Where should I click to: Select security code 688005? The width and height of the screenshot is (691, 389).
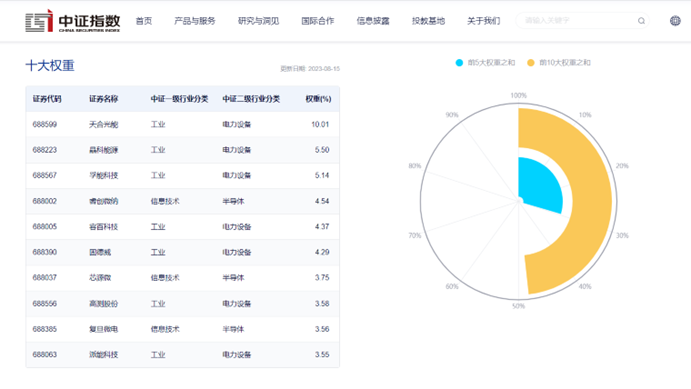pyautogui.click(x=45, y=227)
